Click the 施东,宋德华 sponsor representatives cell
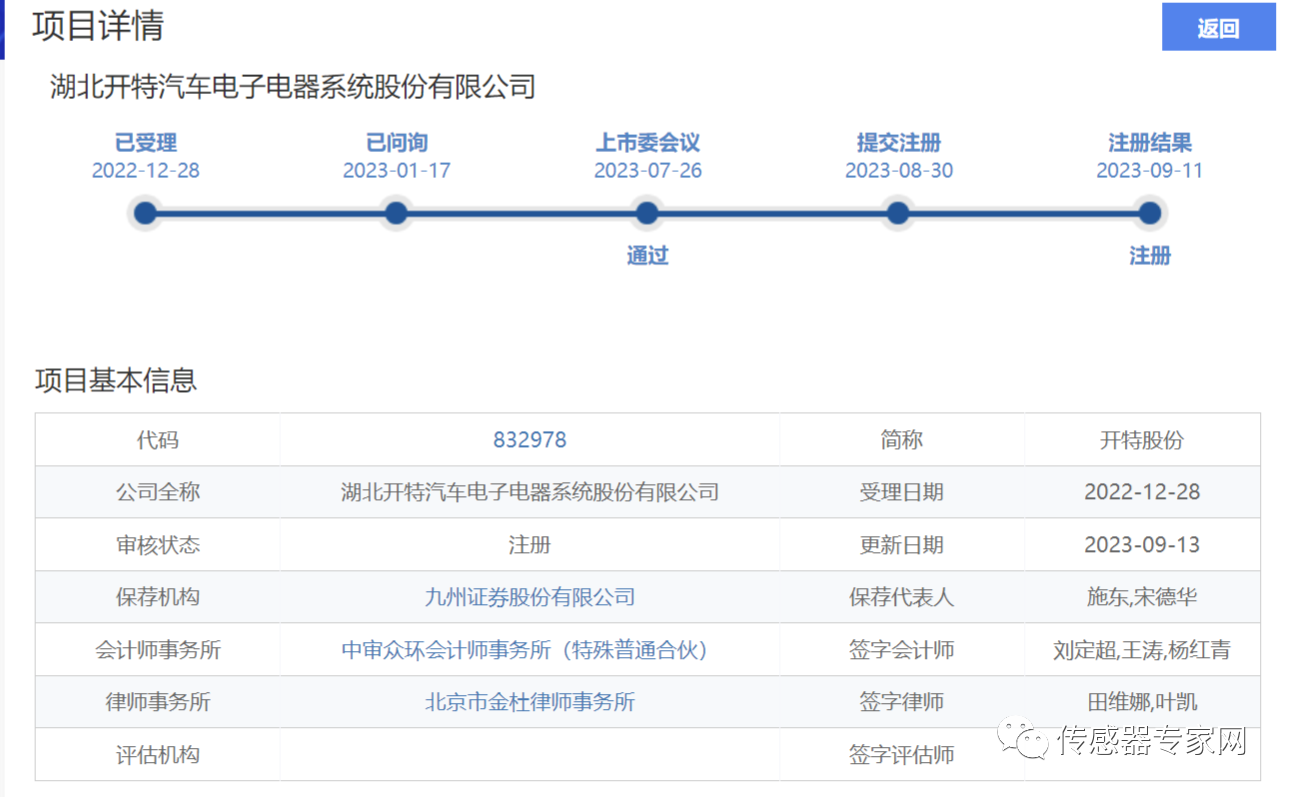The height and width of the screenshot is (797, 1289). [1142, 597]
